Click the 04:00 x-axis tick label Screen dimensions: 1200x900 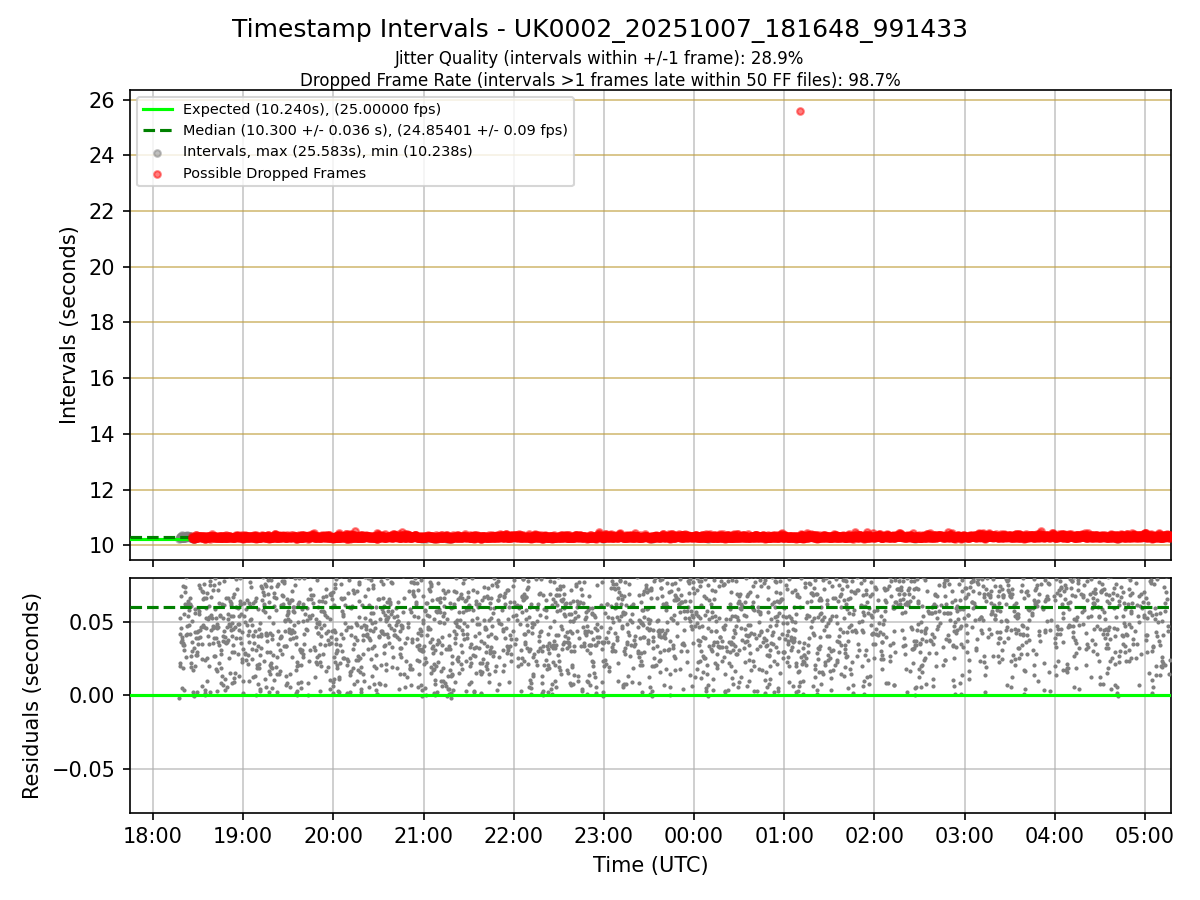1054,834
